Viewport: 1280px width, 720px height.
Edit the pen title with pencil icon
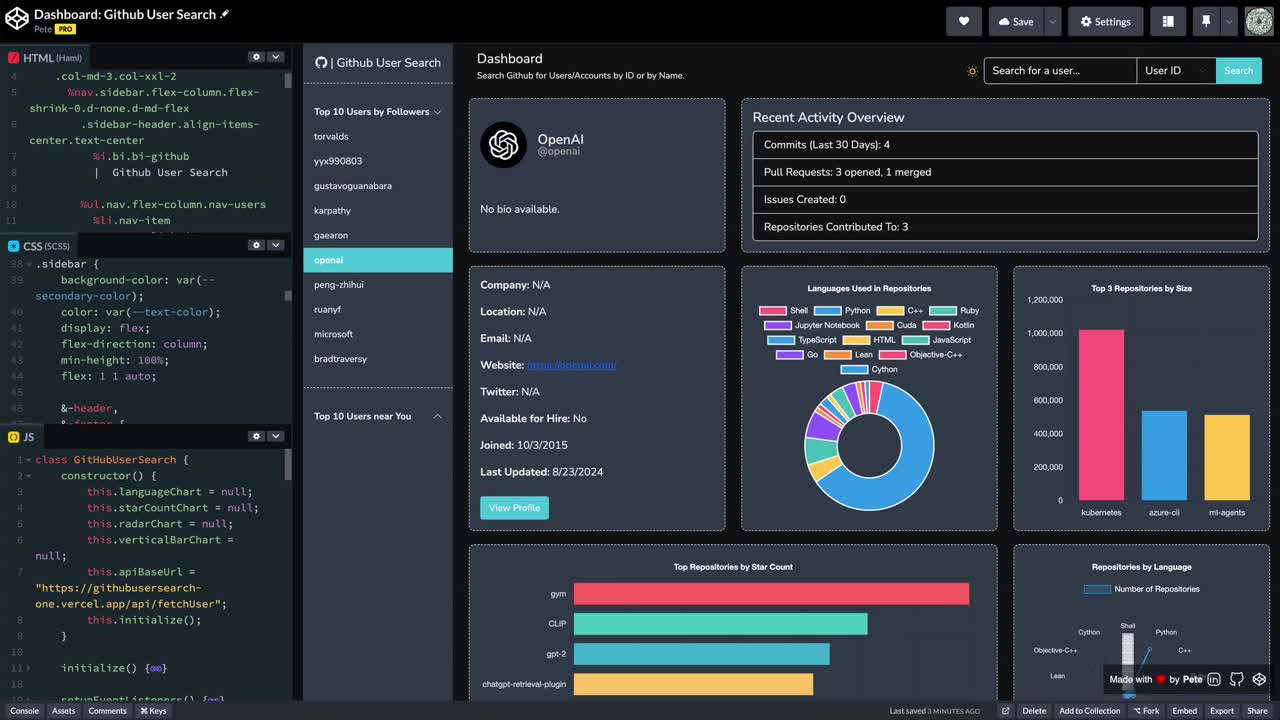(x=225, y=14)
